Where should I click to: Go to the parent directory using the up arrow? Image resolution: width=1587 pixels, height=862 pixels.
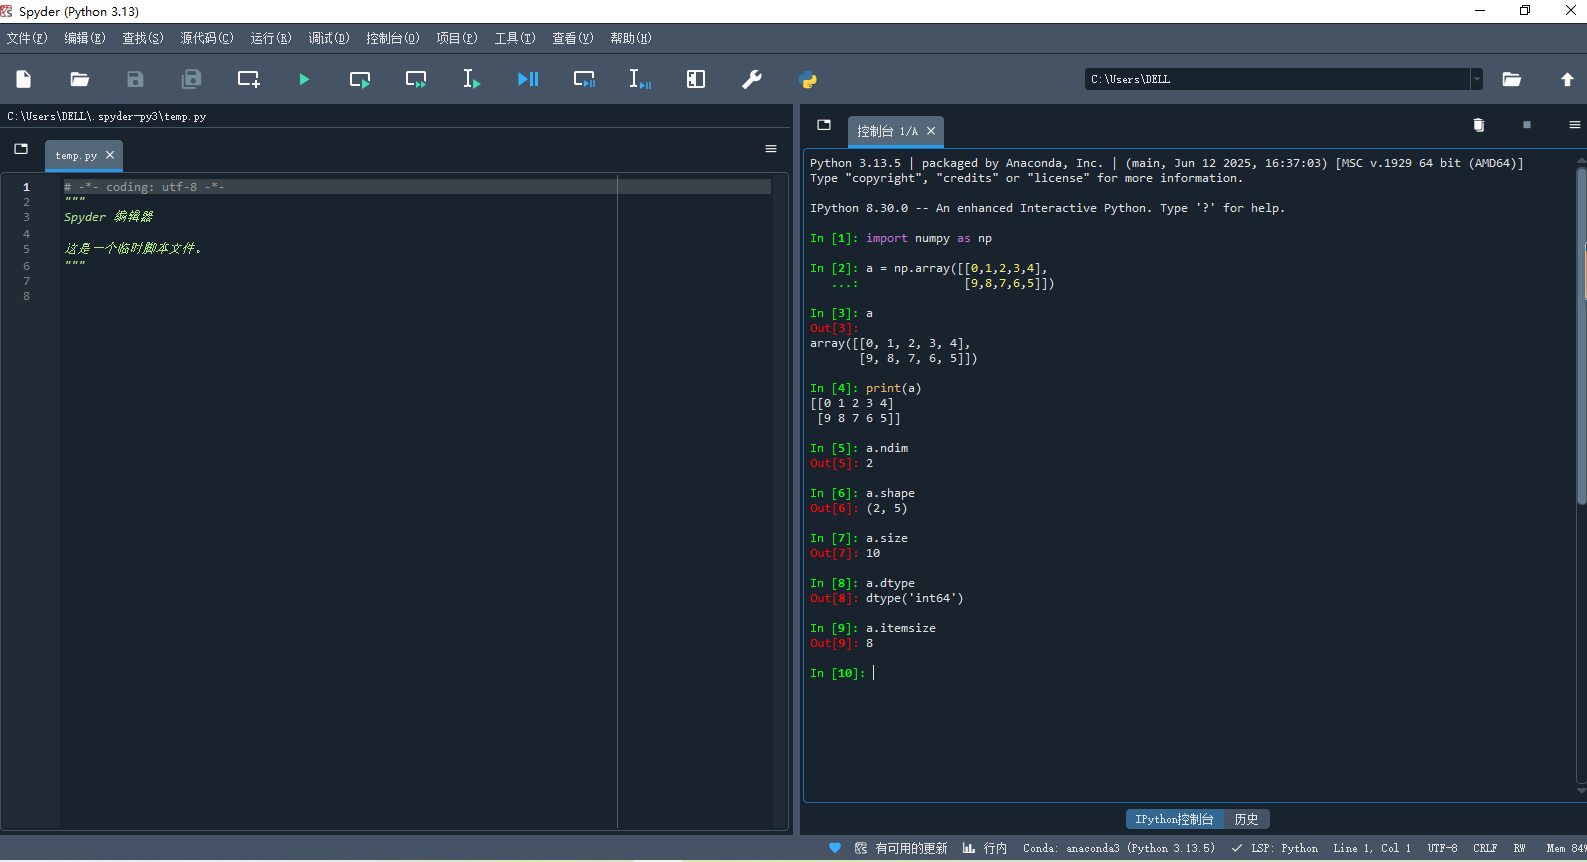pyautogui.click(x=1567, y=79)
